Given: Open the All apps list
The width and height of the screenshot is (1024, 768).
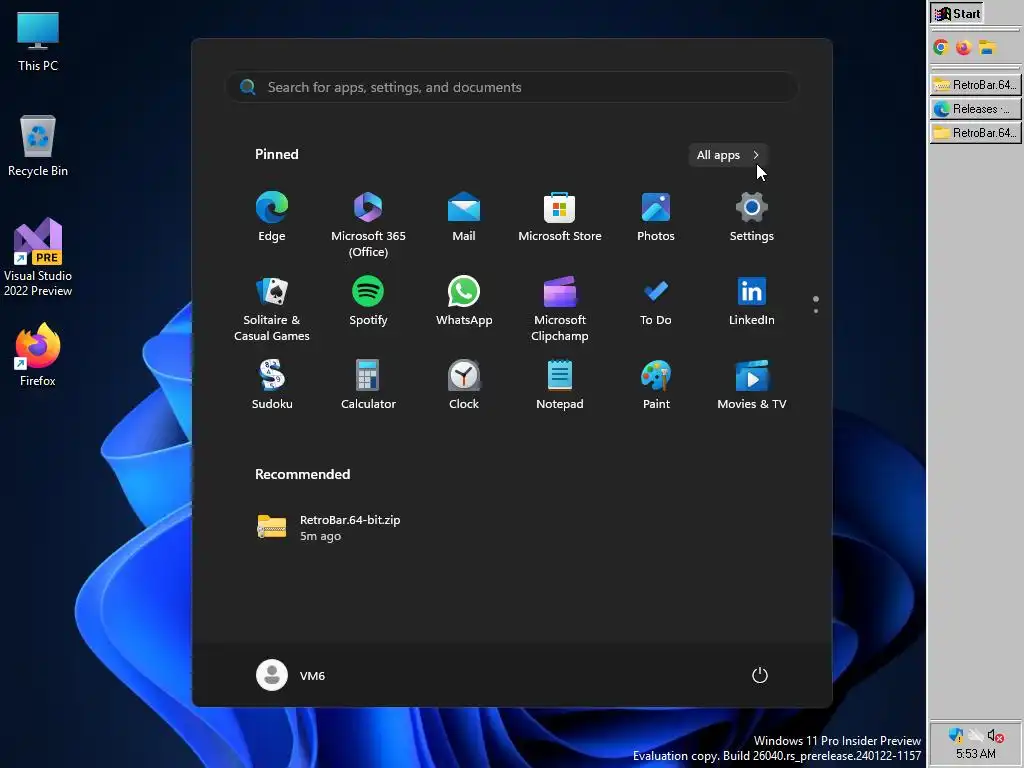Looking at the screenshot, I should [728, 155].
